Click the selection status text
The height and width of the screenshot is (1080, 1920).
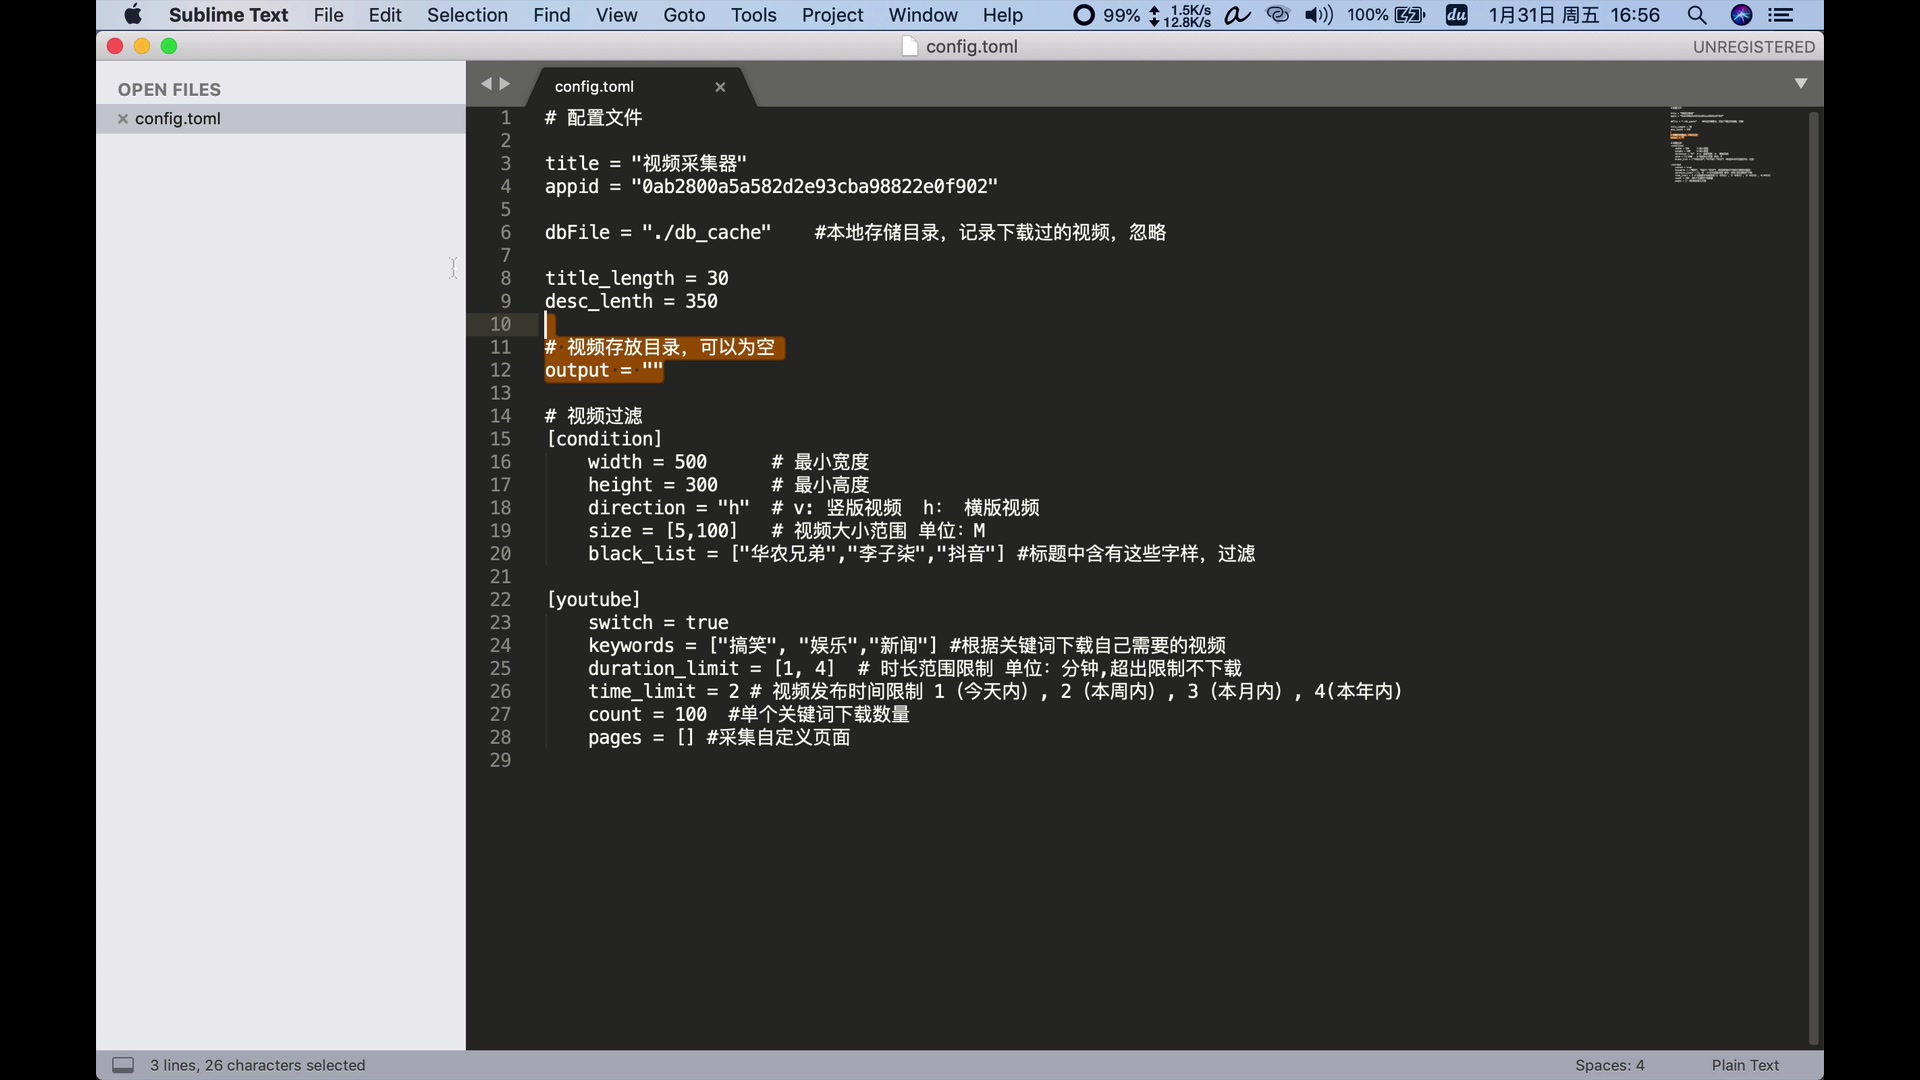click(x=257, y=1065)
